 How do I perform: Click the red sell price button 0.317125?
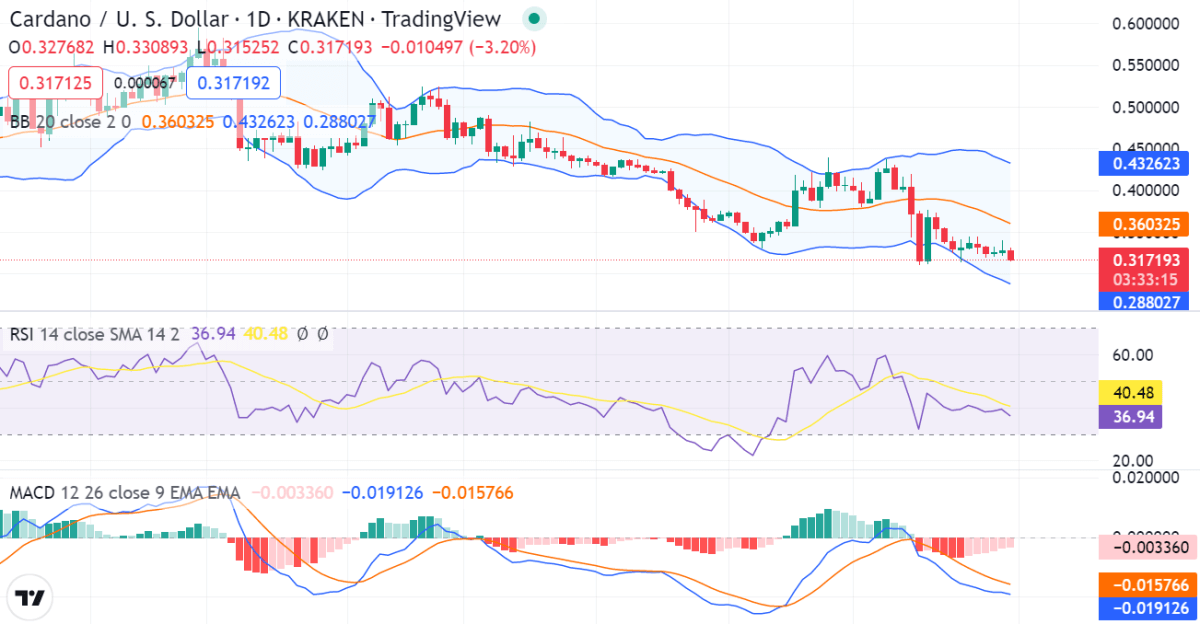click(55, 83)
